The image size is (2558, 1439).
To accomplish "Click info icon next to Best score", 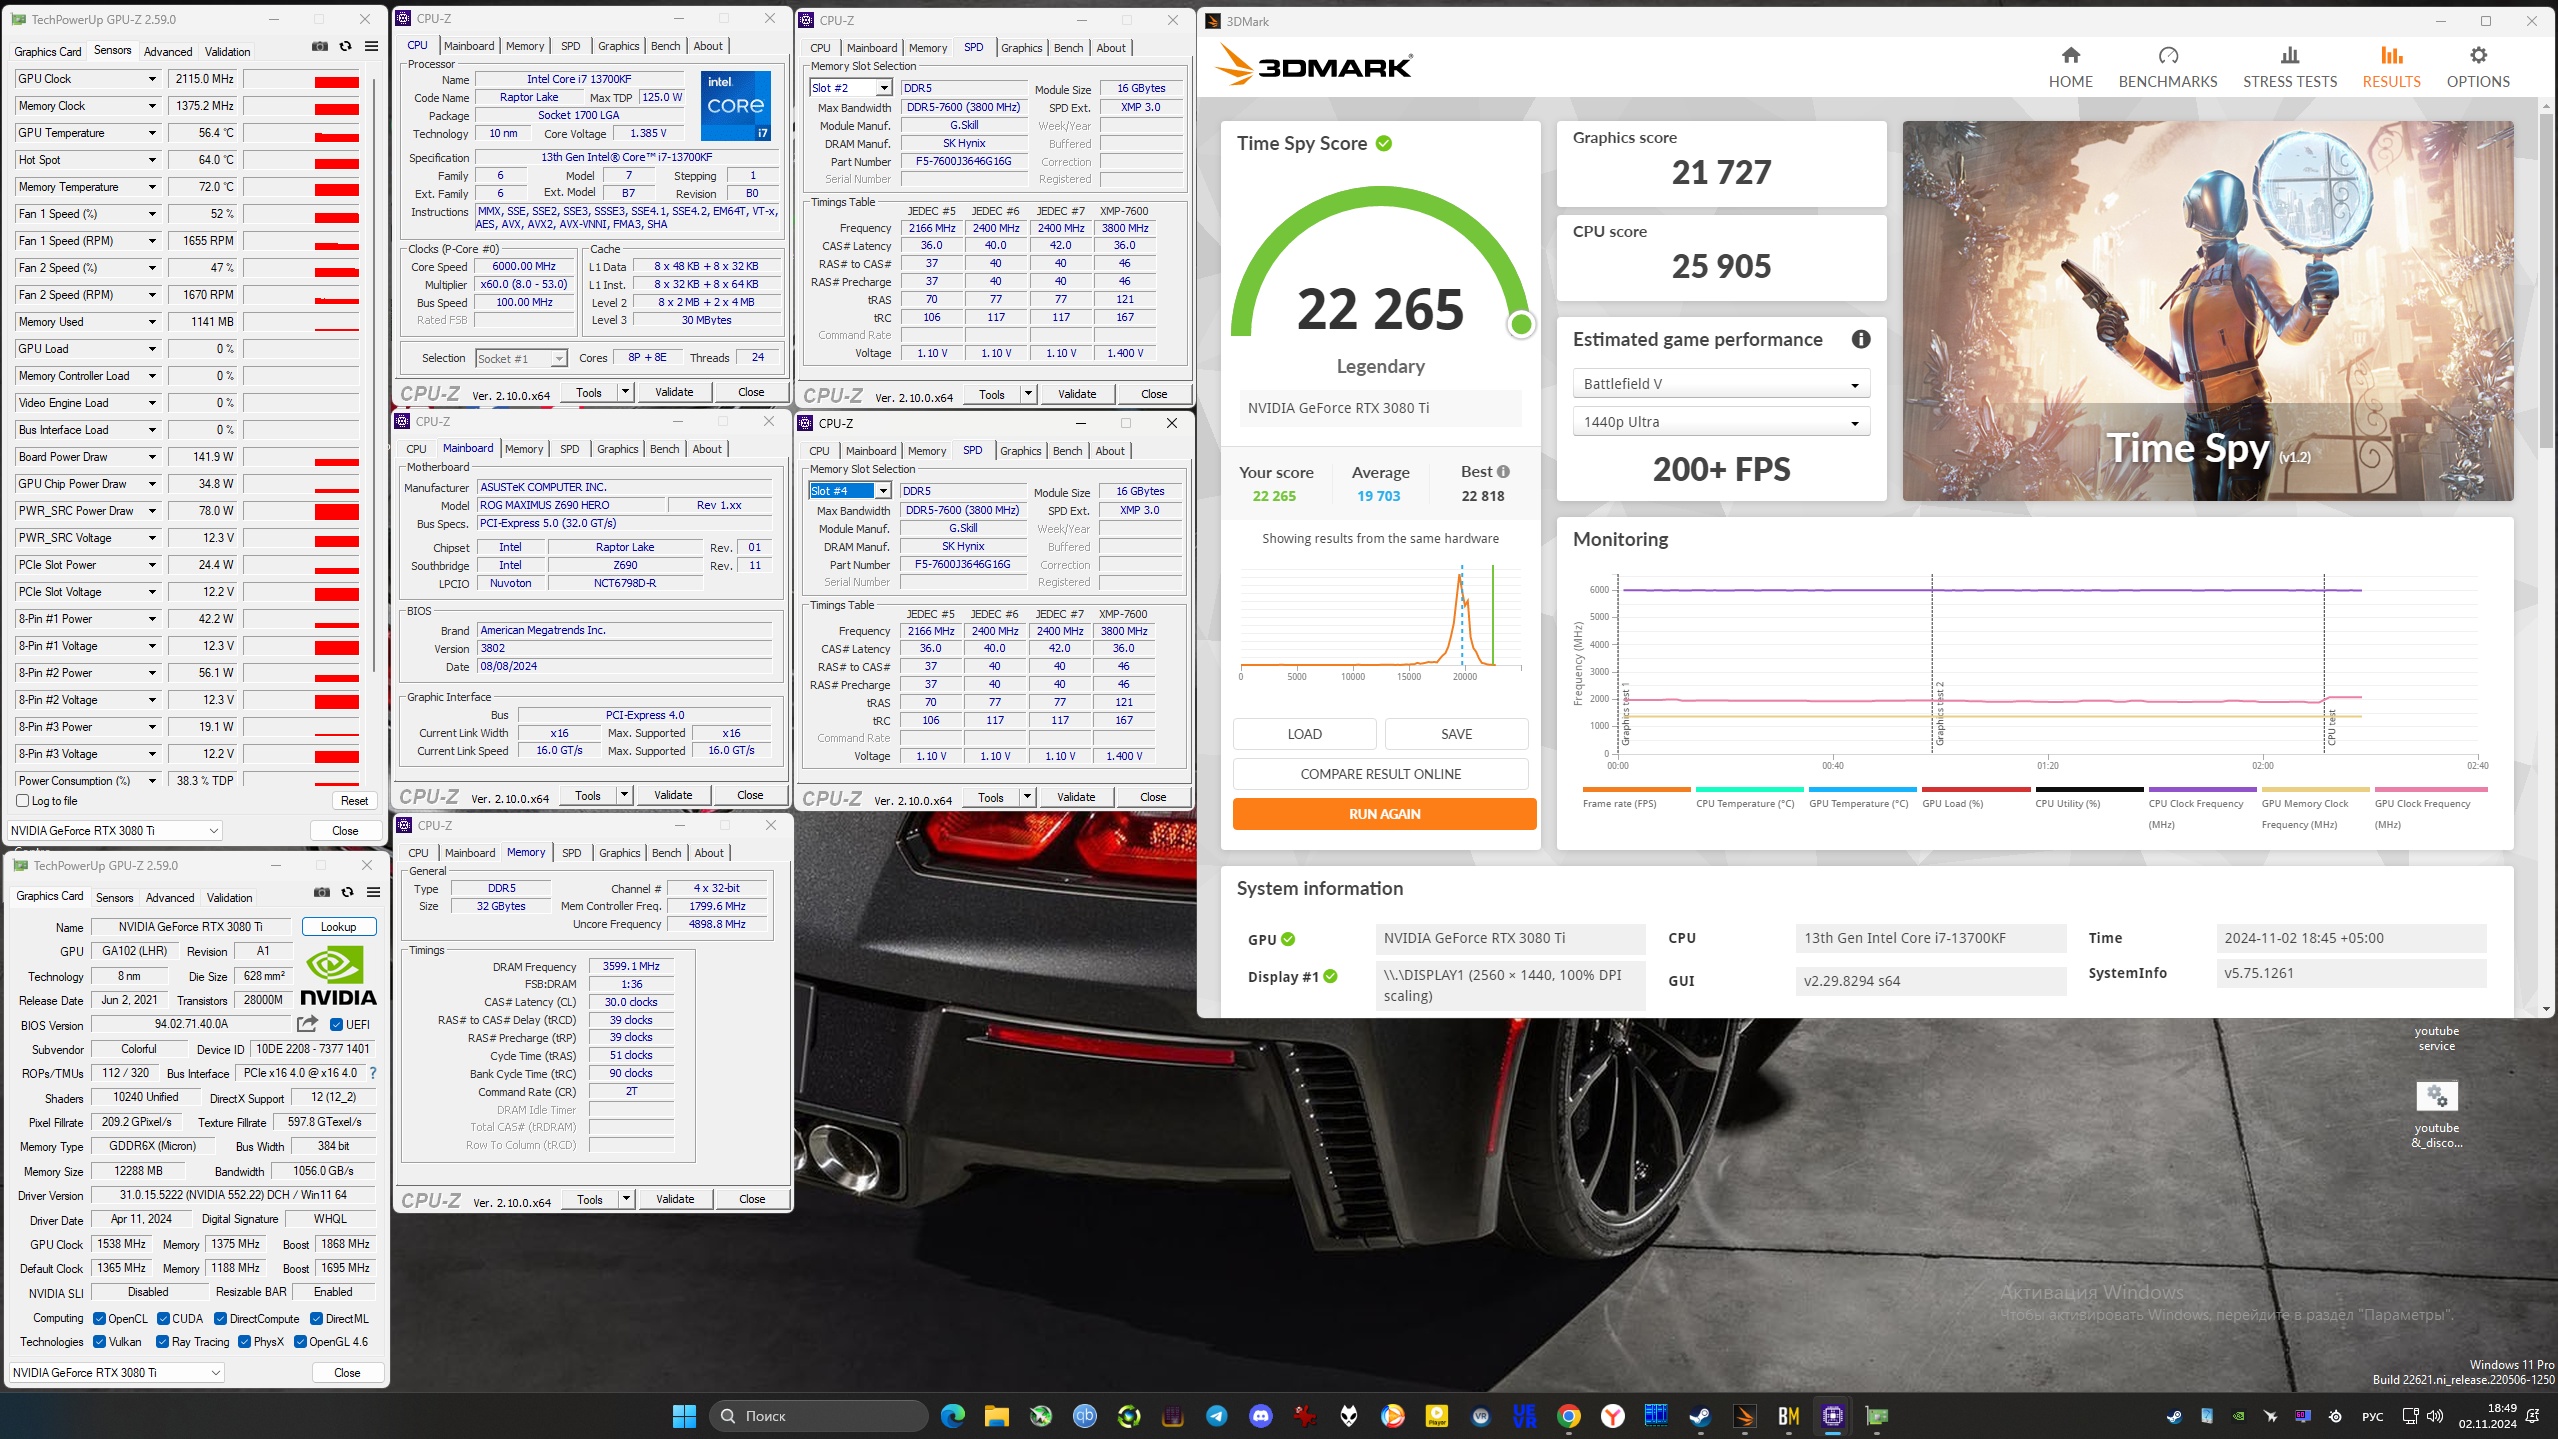I will pyautogui.click(x=1504, y=472).
